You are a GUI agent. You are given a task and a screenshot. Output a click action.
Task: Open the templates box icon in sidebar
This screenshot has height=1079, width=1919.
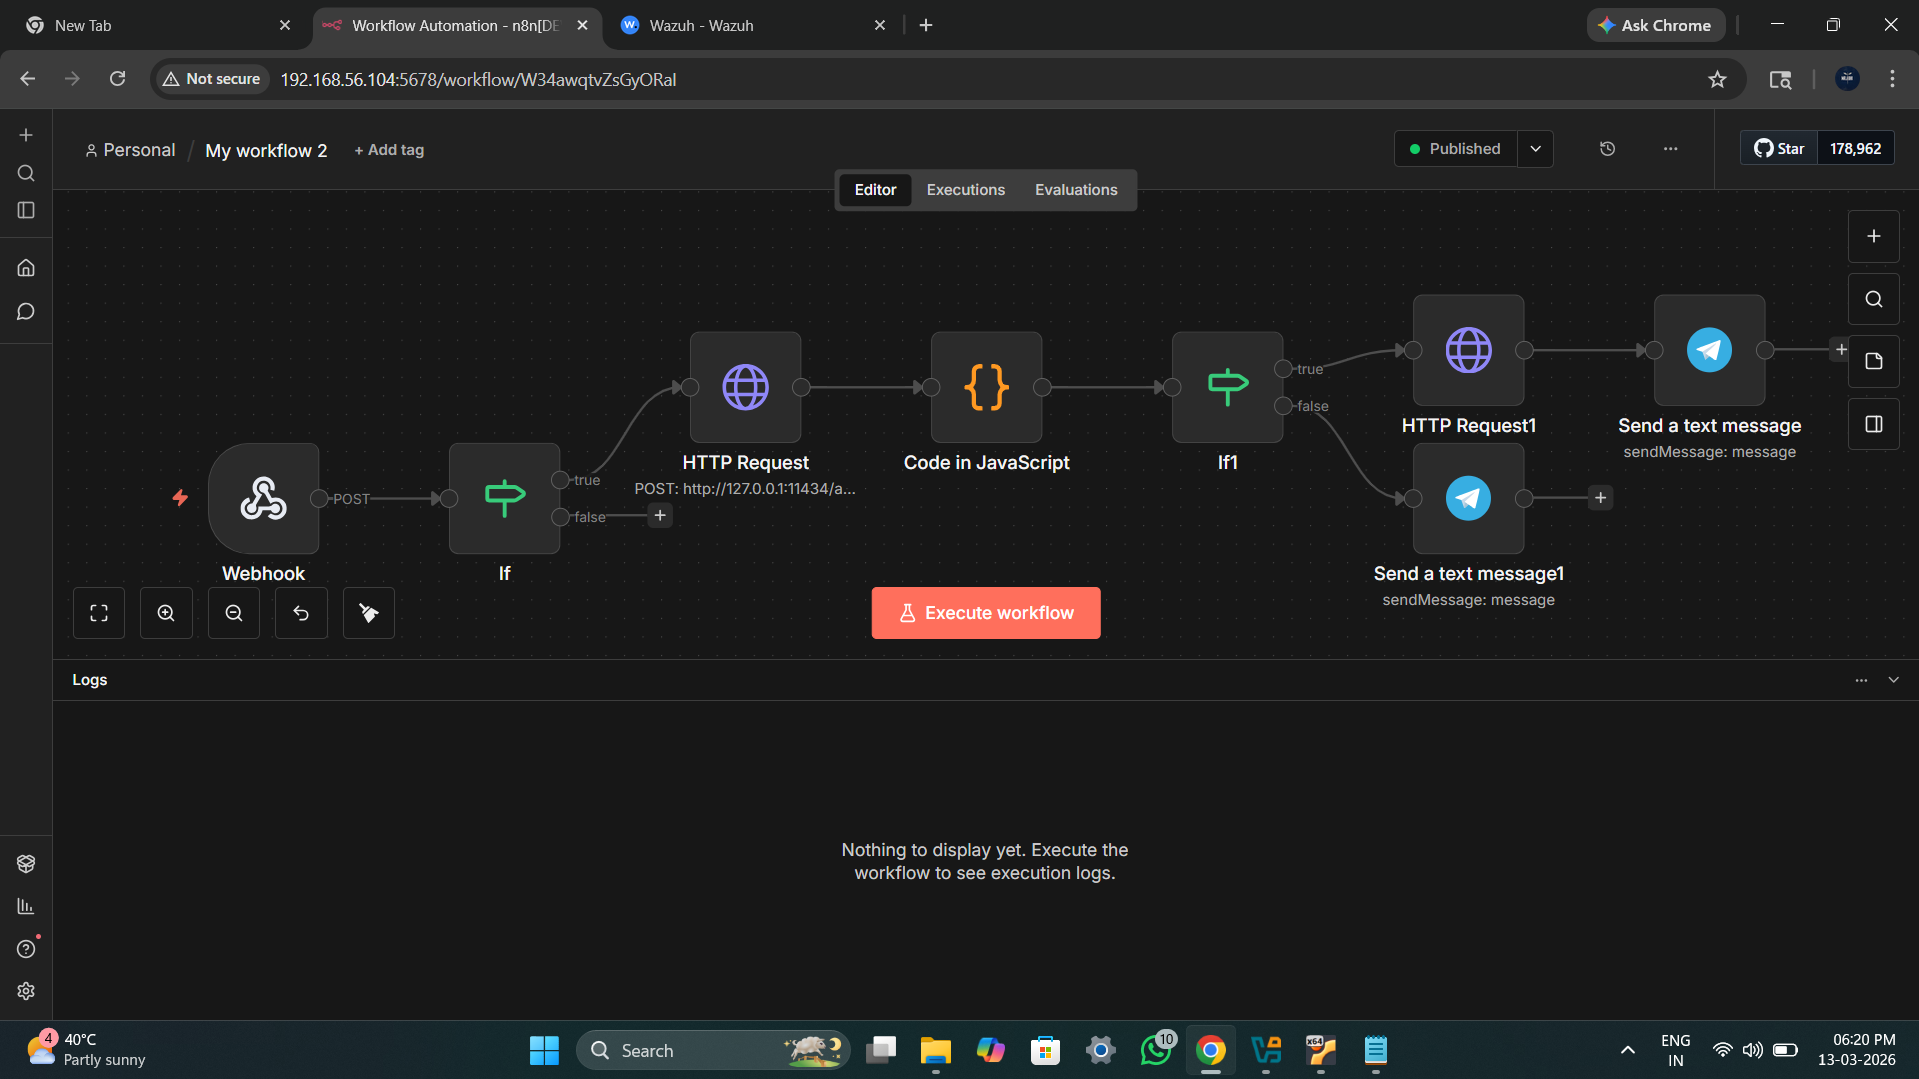tap(26, 863)
